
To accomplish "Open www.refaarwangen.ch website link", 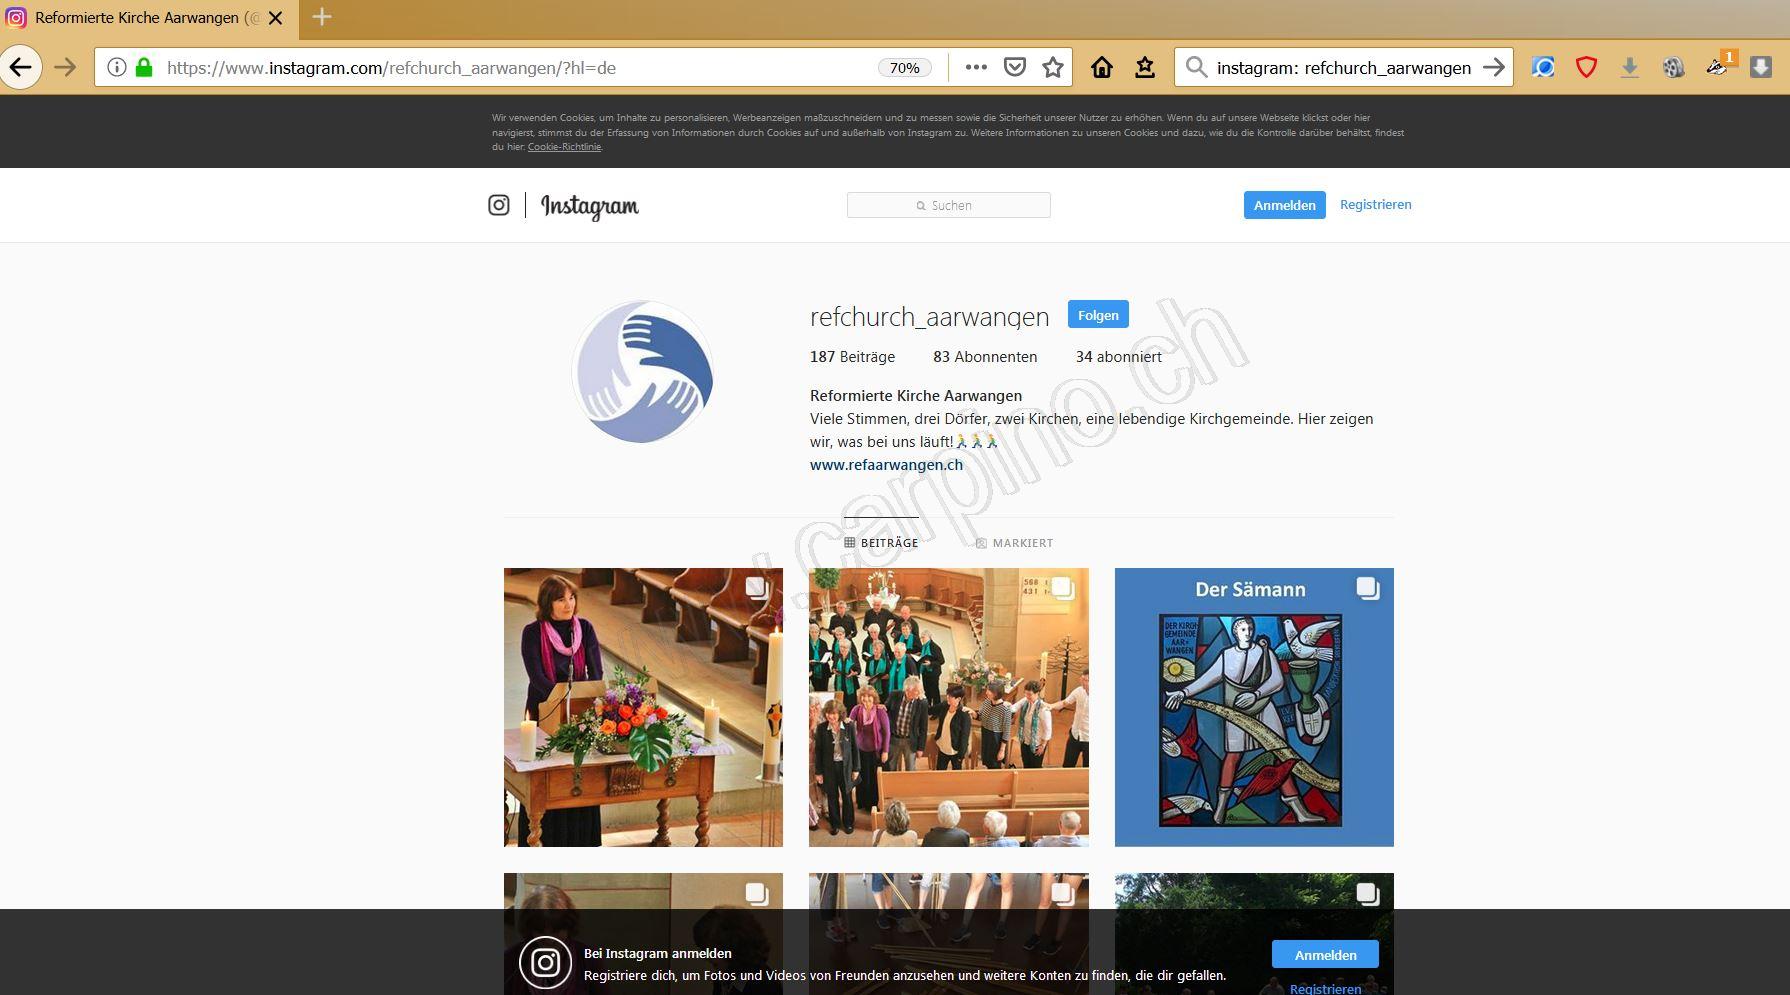I will tap(886, 465).
